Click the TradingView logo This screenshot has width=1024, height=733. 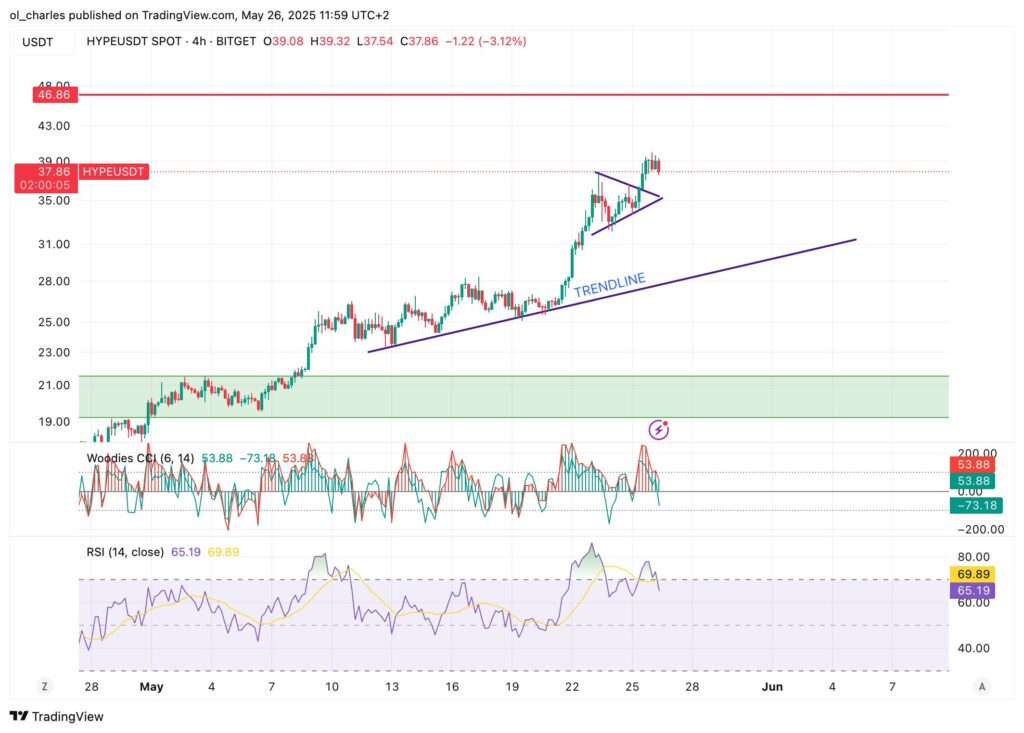pyautogui.click(x=57, y=716)
